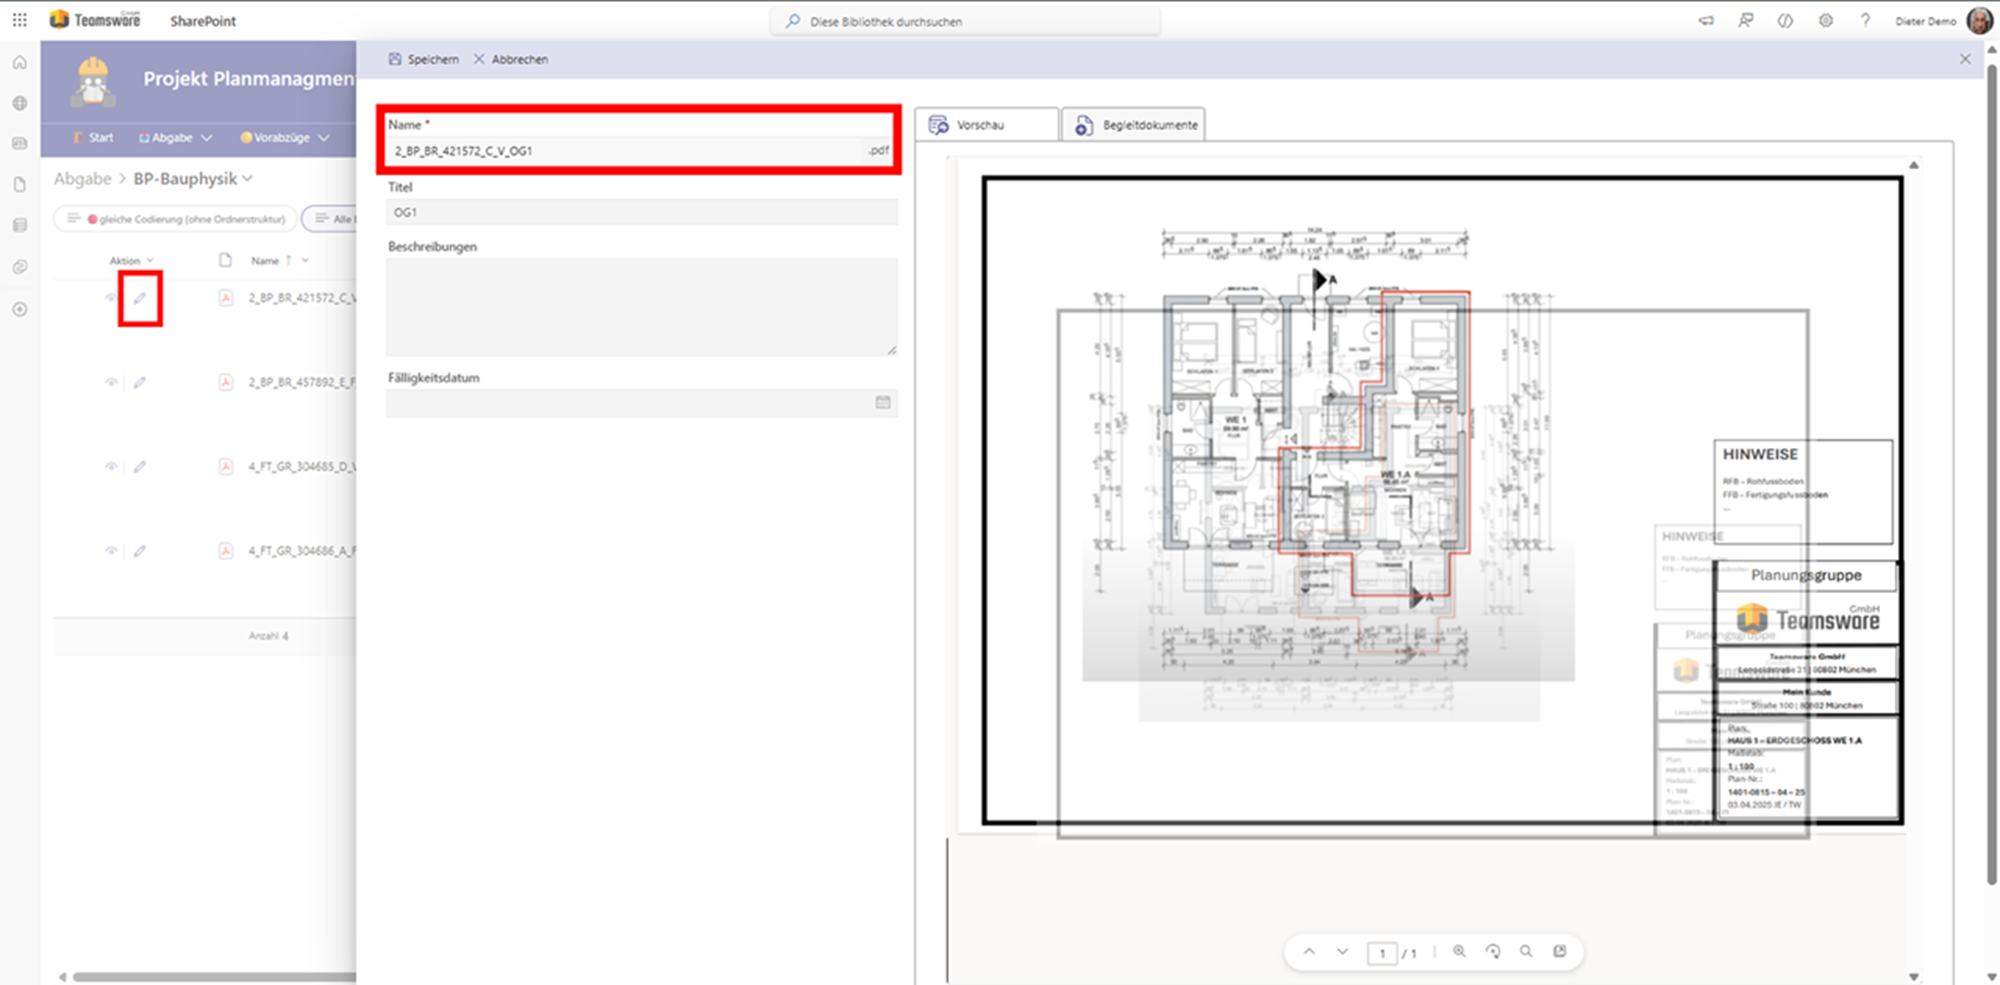
Task: Click the megaphone icon in the header
Action: 1706,21
